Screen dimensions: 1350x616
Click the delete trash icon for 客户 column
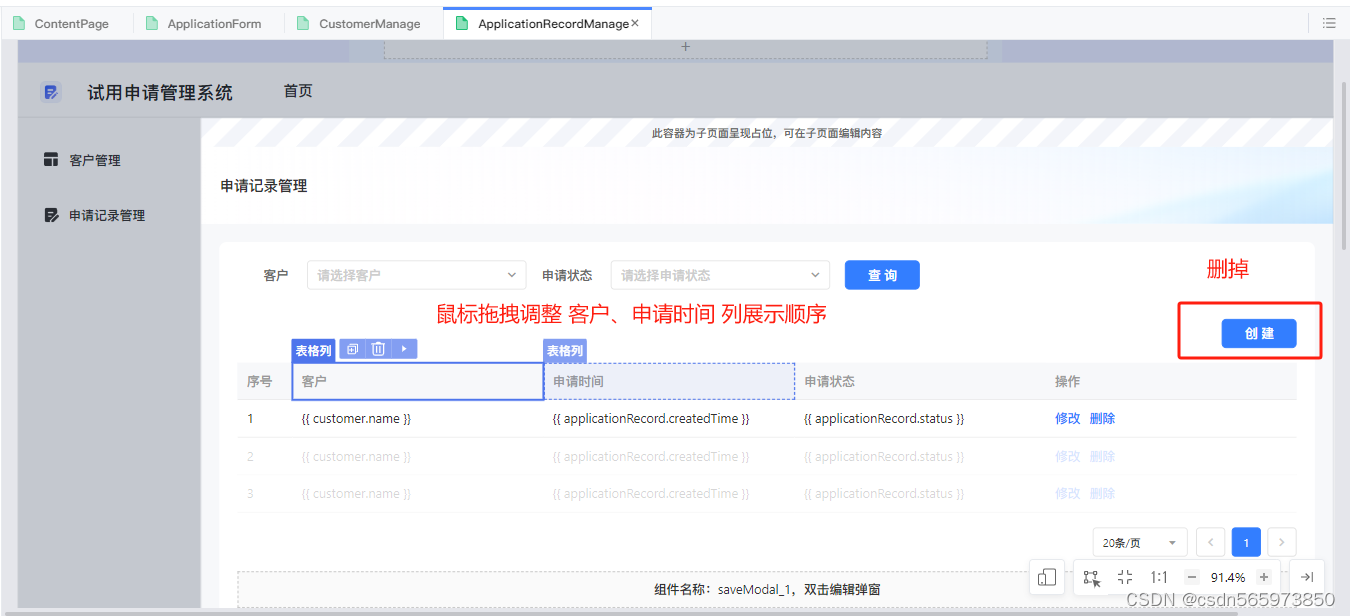(x=377, y=348)
